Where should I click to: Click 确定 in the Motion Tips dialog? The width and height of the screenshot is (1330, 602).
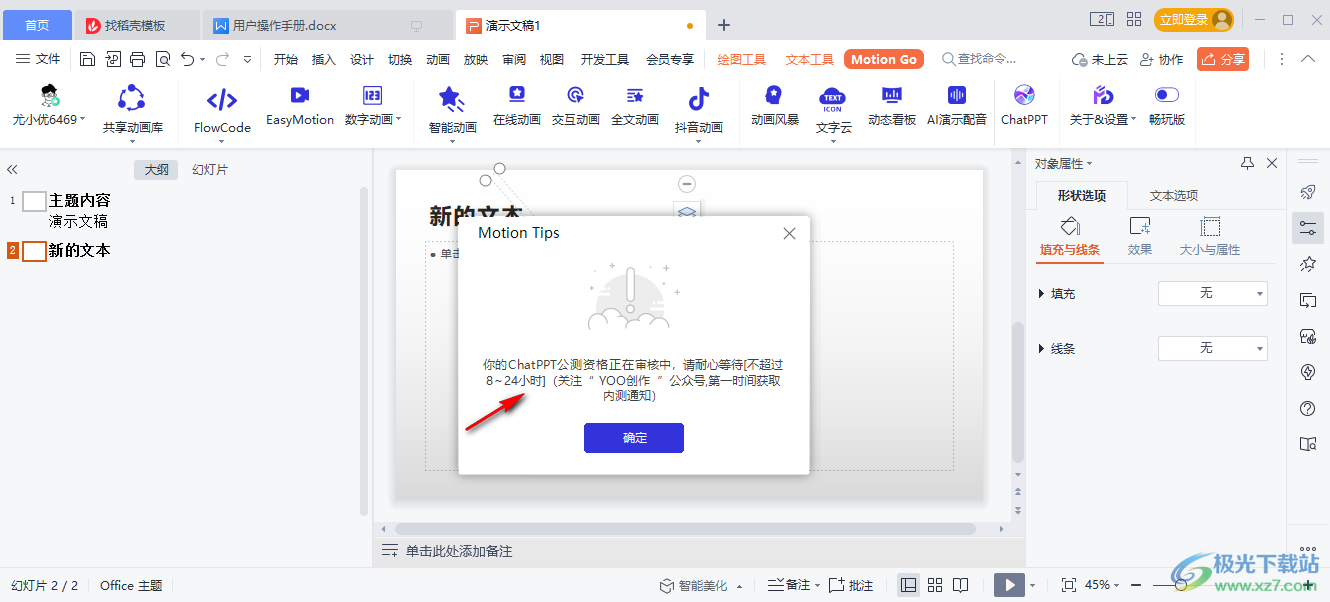pos(634,438)
